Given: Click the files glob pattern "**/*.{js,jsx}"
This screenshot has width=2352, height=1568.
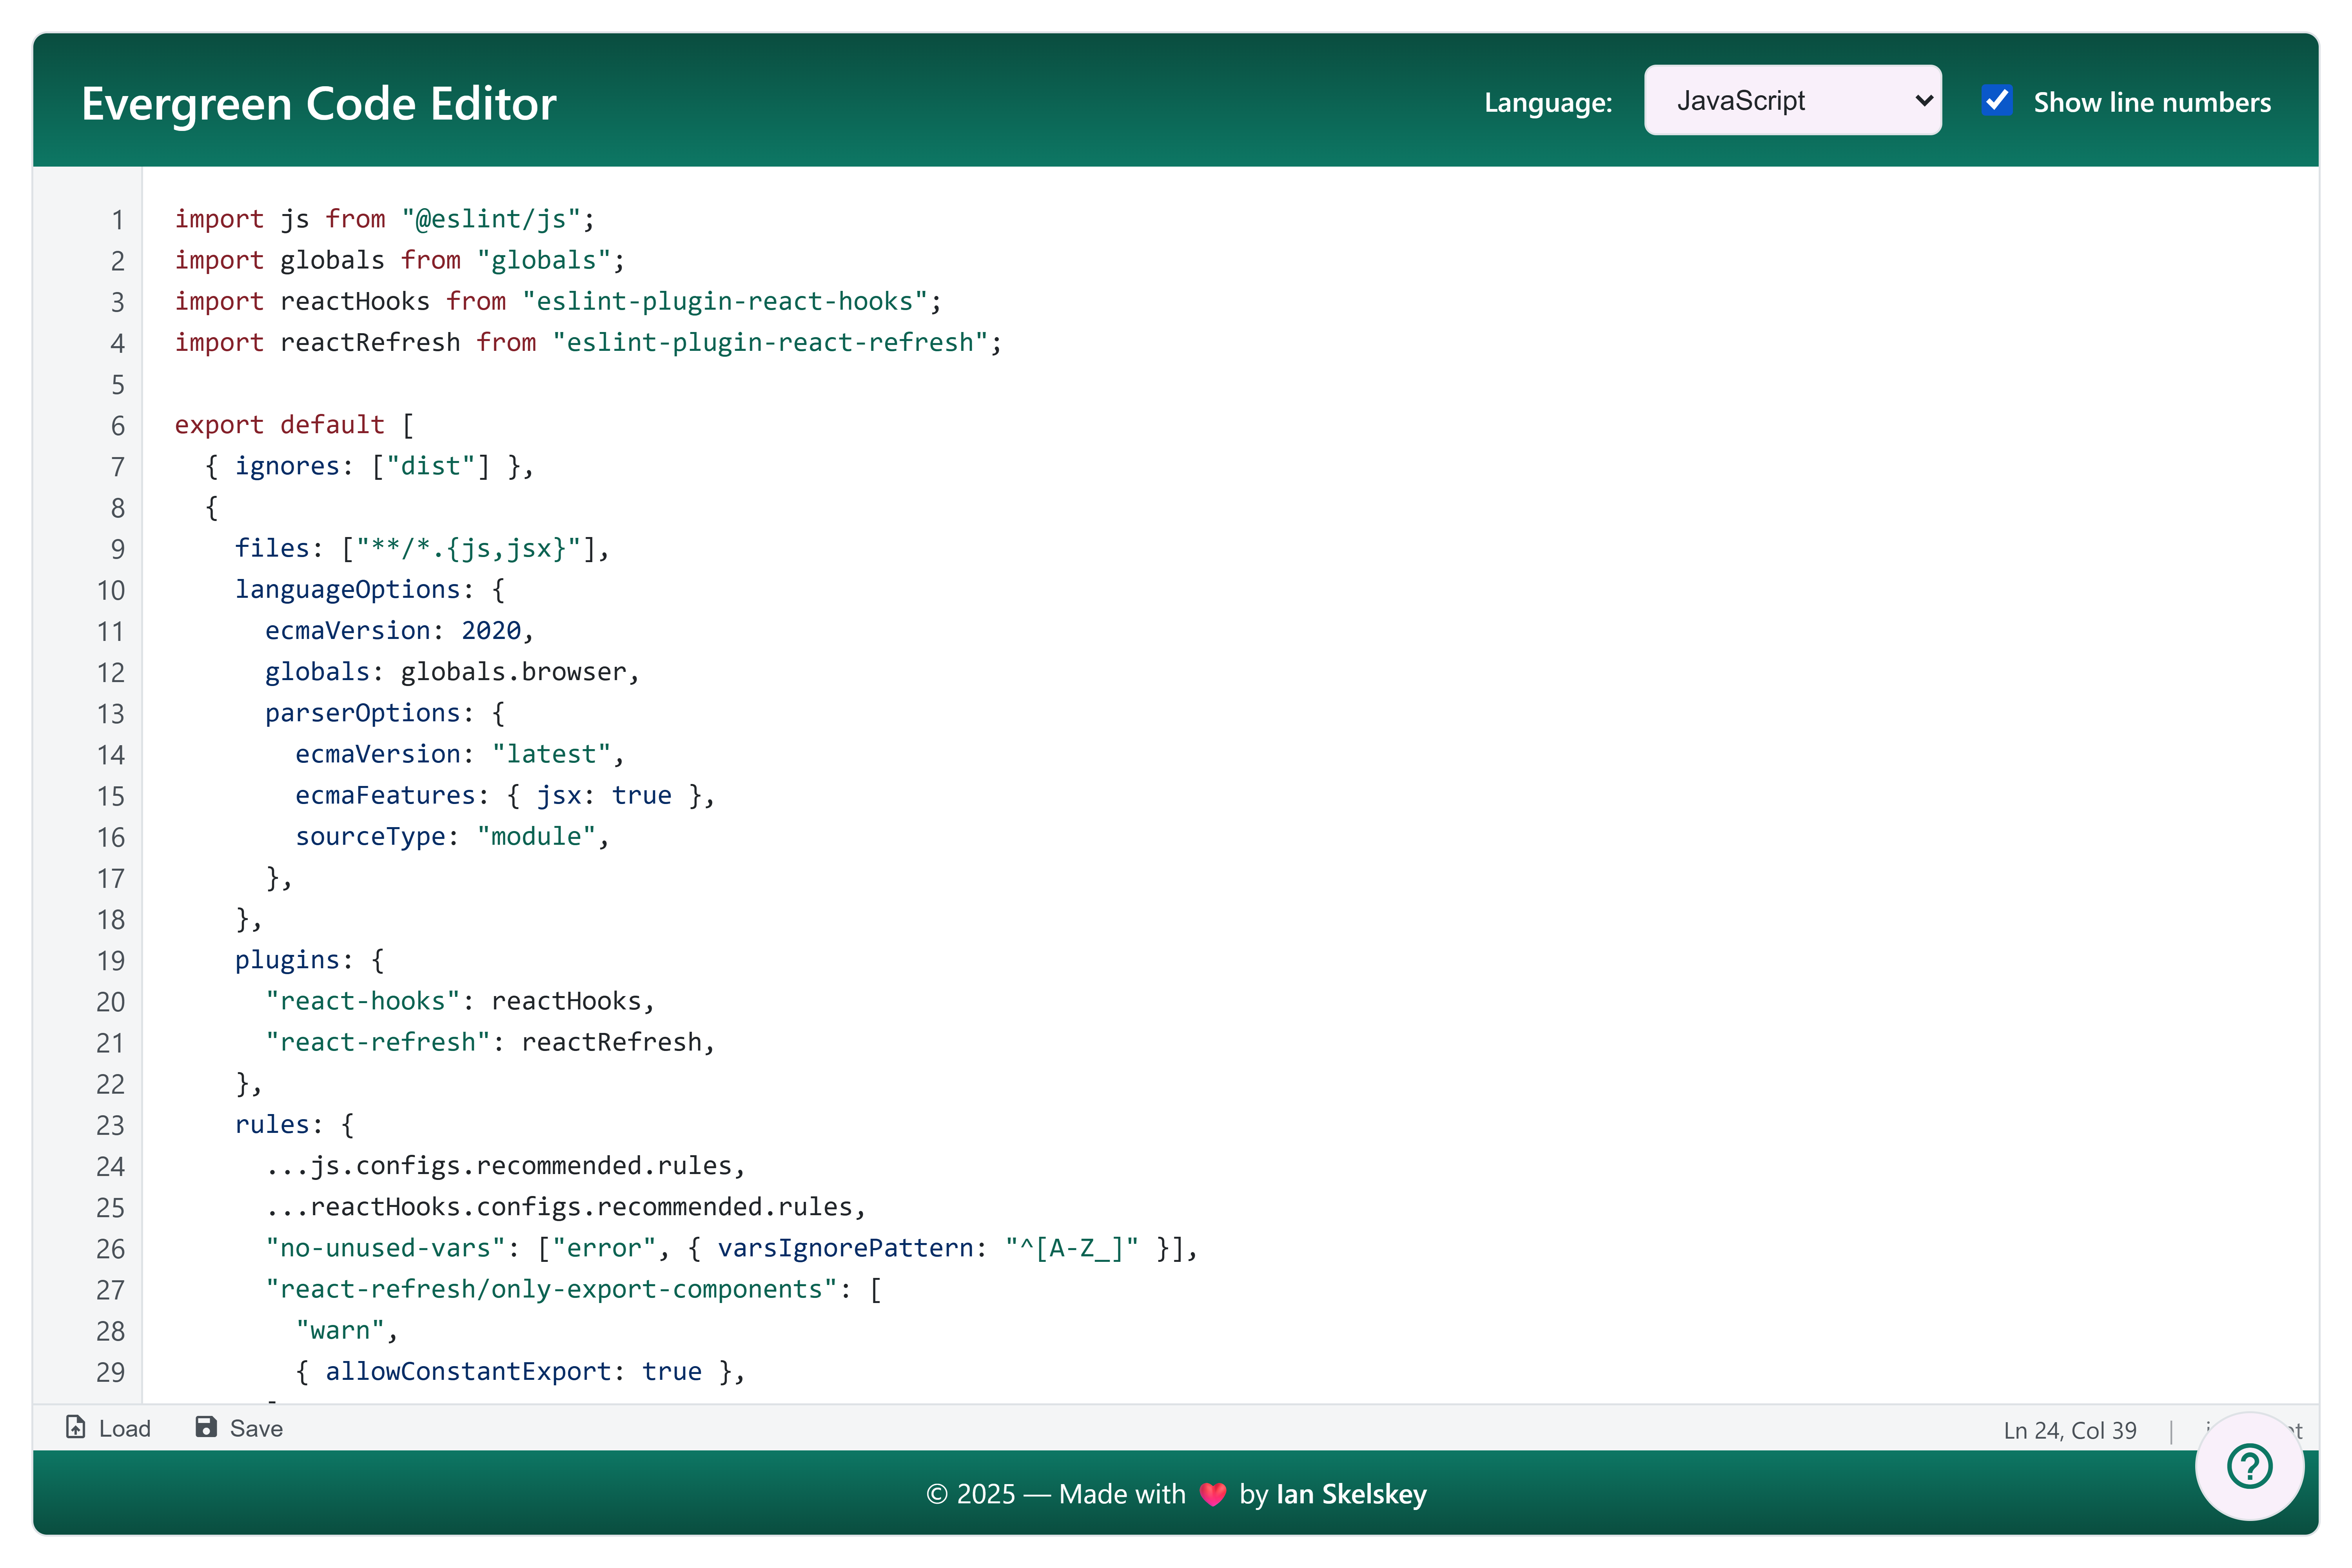Looking at the screenshot, I should (x=468, y=548).
